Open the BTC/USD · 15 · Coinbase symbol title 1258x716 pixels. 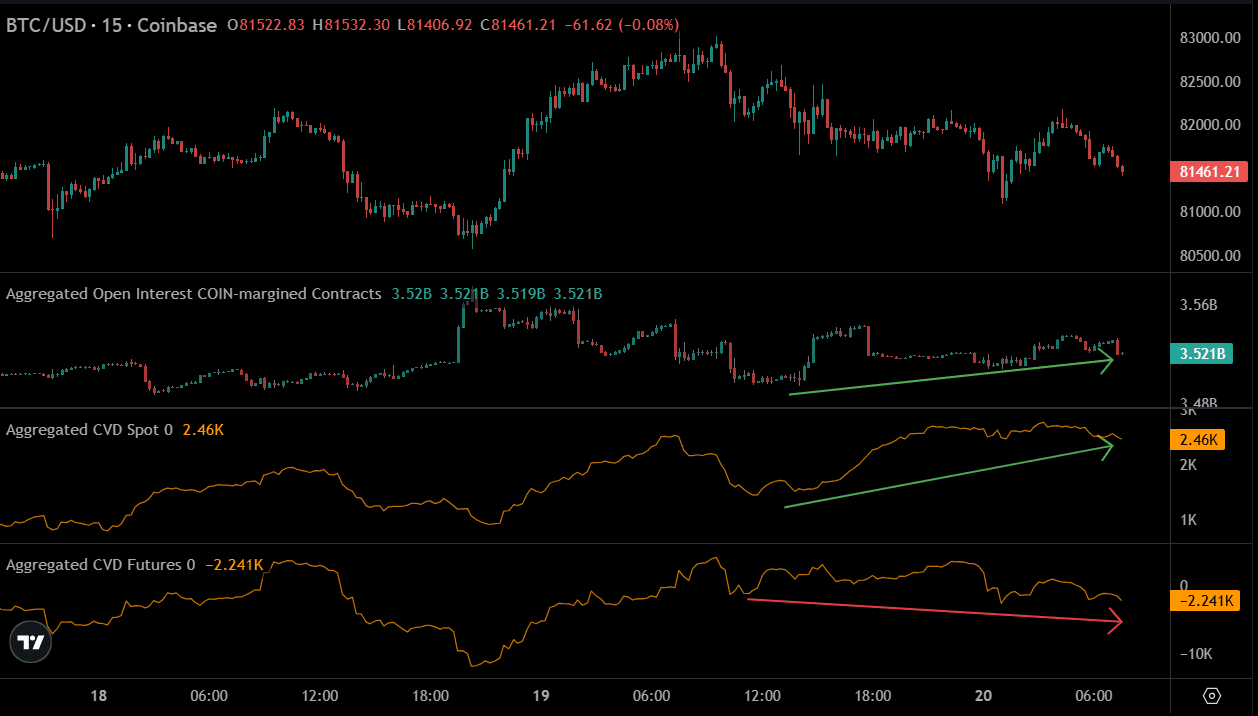click(112, 25)
